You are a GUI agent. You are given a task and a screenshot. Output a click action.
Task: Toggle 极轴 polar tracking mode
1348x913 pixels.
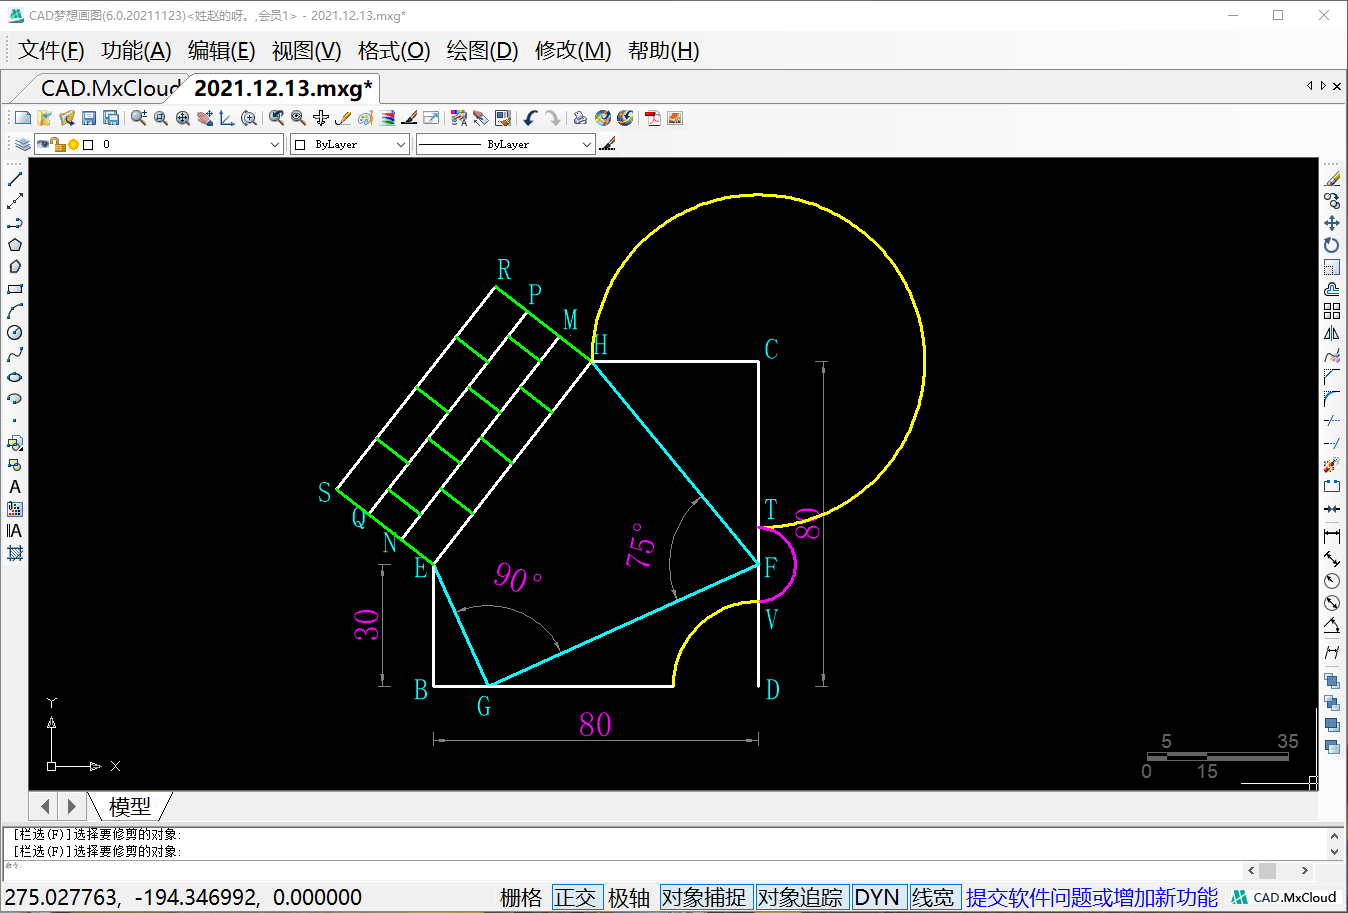coord(629,897)
